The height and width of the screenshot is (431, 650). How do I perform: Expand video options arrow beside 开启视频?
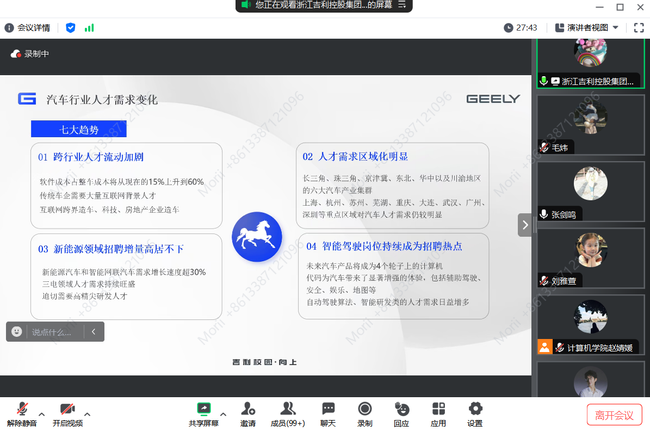tap(89, 410)
